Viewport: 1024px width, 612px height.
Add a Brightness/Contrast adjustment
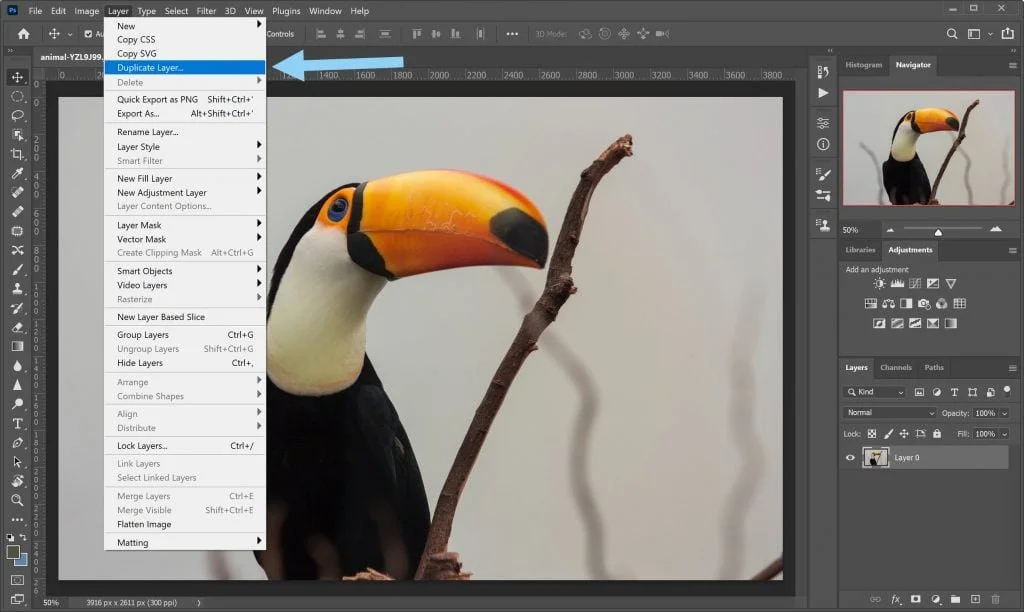pyautogui.click(x=879, y=283)
